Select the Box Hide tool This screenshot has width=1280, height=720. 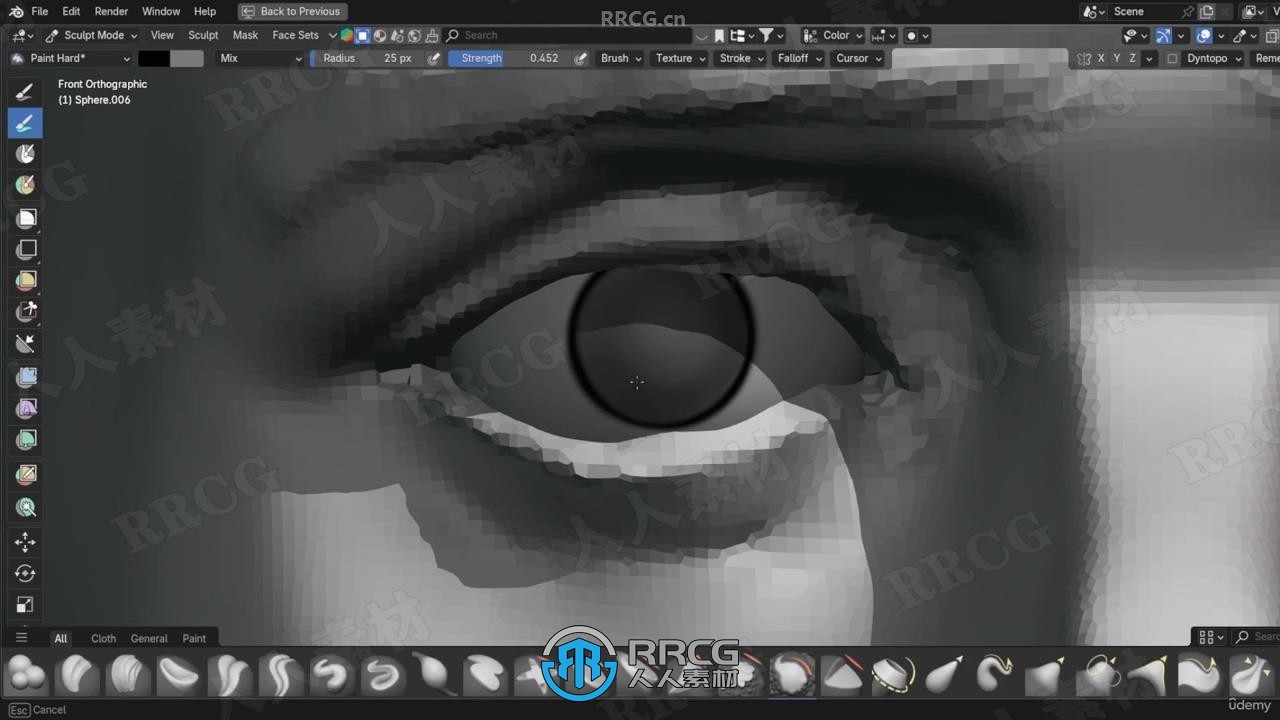click(x=25, y=249)
